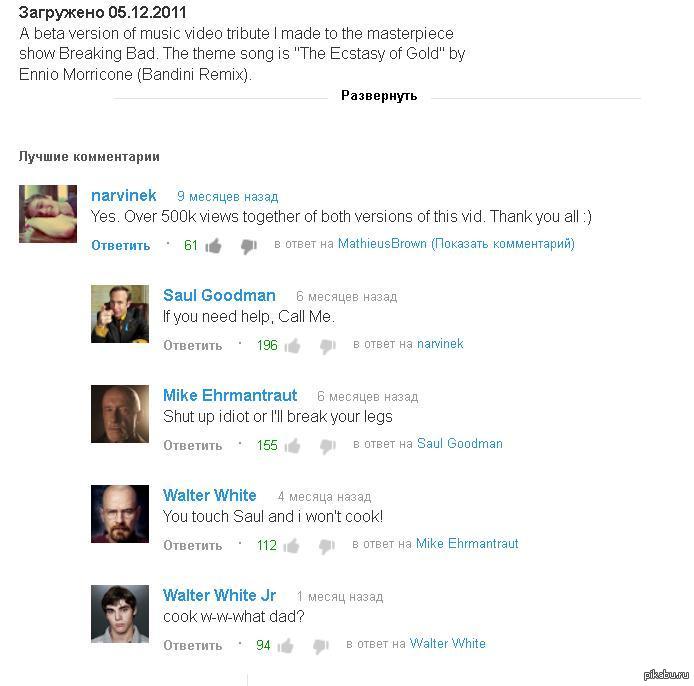
Task: Thumbs up Walter White's comment
Action: [291, 546]
